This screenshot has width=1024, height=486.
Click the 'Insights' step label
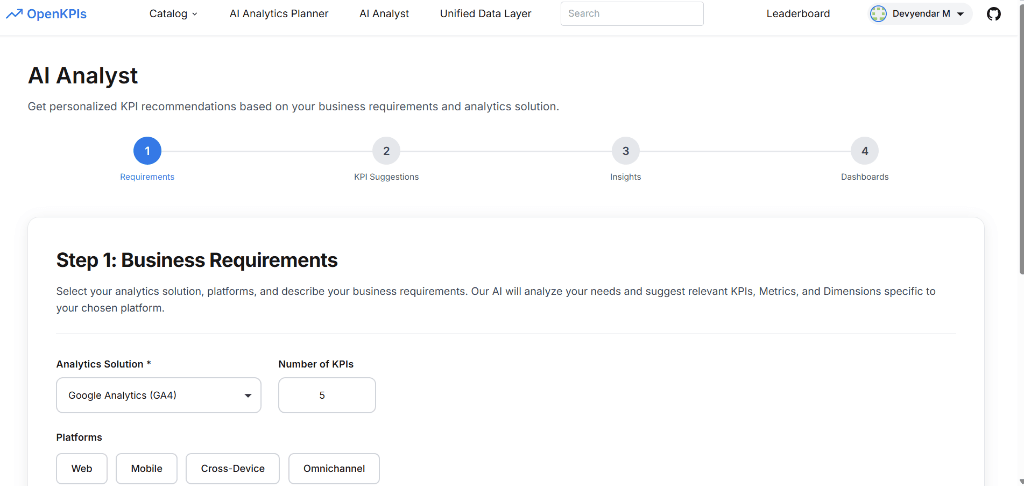tap(626, 177)
